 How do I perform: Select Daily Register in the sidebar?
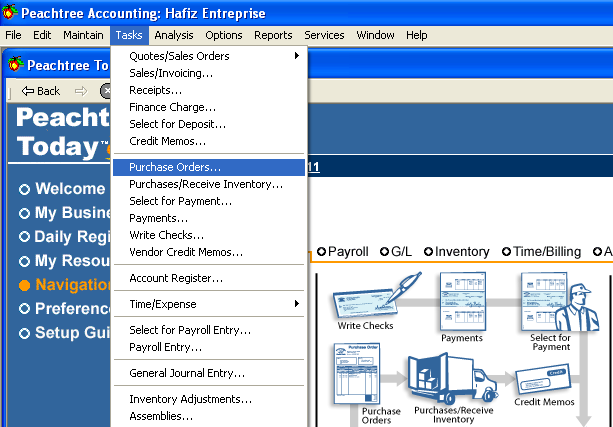point(65,237)
